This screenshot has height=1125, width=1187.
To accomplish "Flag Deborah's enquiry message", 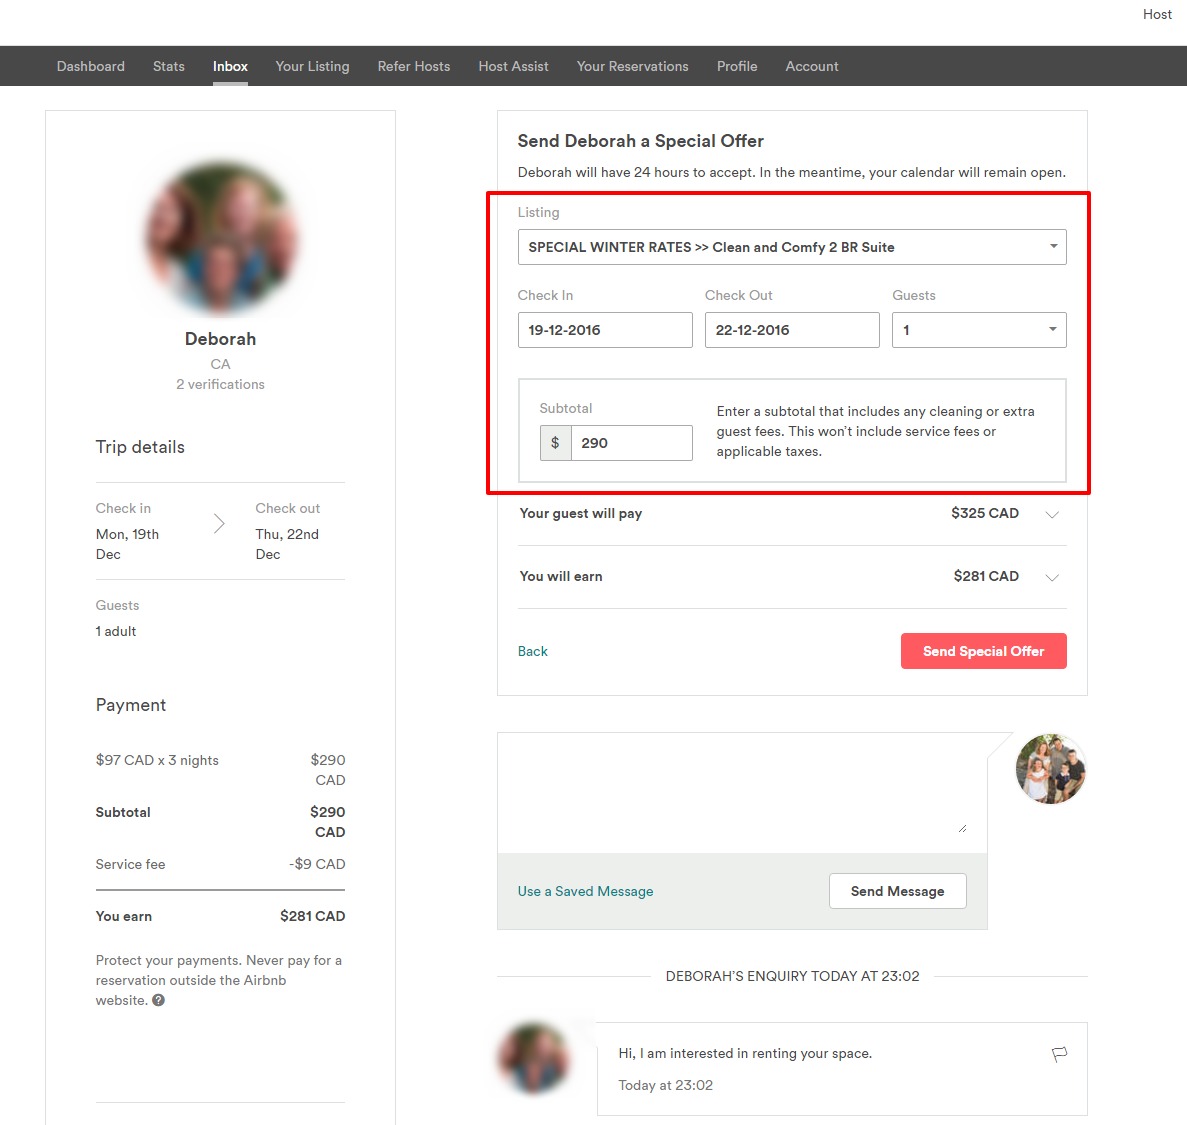I will pyautogui.click(x=1059, y=1054).
